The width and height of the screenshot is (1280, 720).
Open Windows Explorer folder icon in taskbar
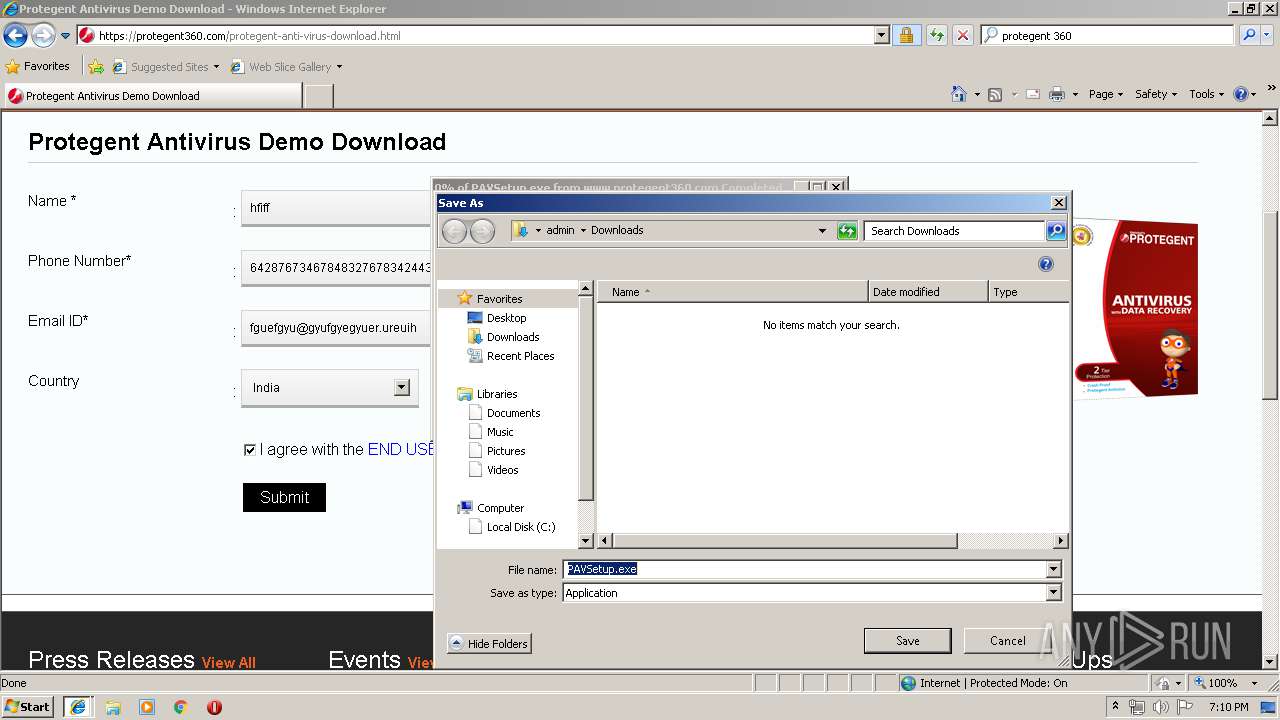(113, 707)
